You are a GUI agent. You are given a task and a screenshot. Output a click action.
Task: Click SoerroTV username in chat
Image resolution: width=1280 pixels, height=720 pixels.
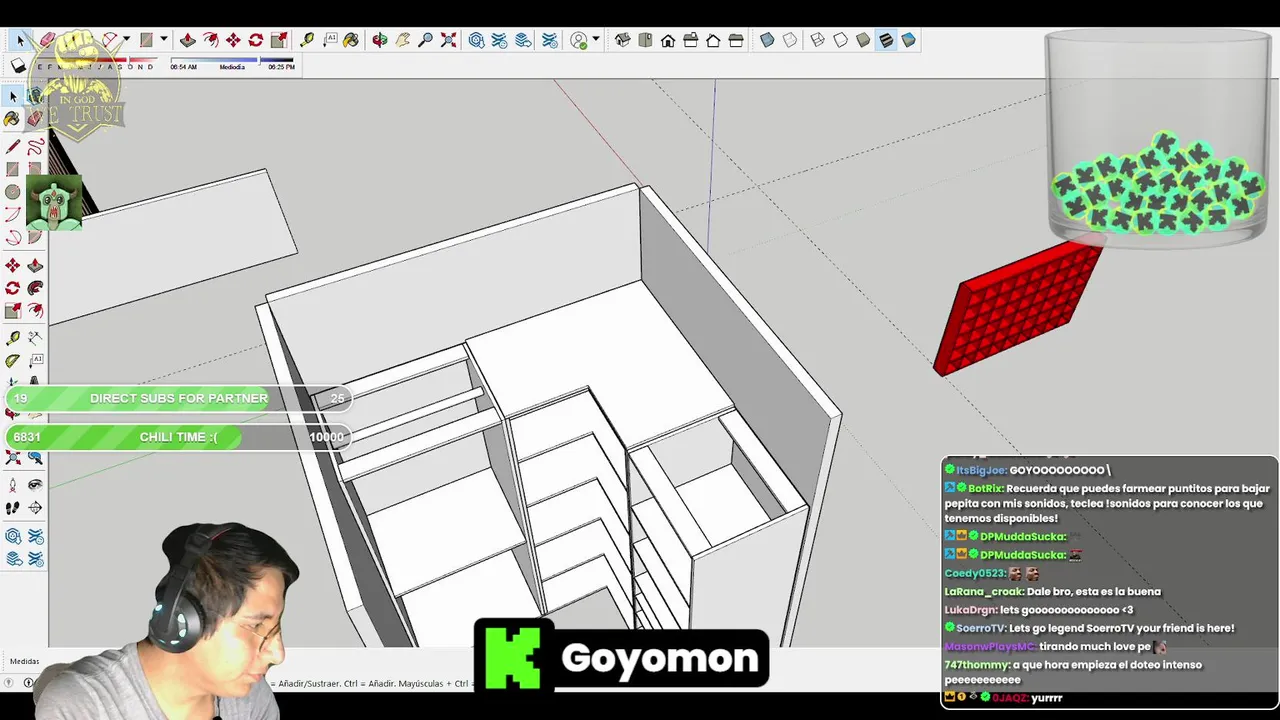pyautogui.click(x=981, y=628)
